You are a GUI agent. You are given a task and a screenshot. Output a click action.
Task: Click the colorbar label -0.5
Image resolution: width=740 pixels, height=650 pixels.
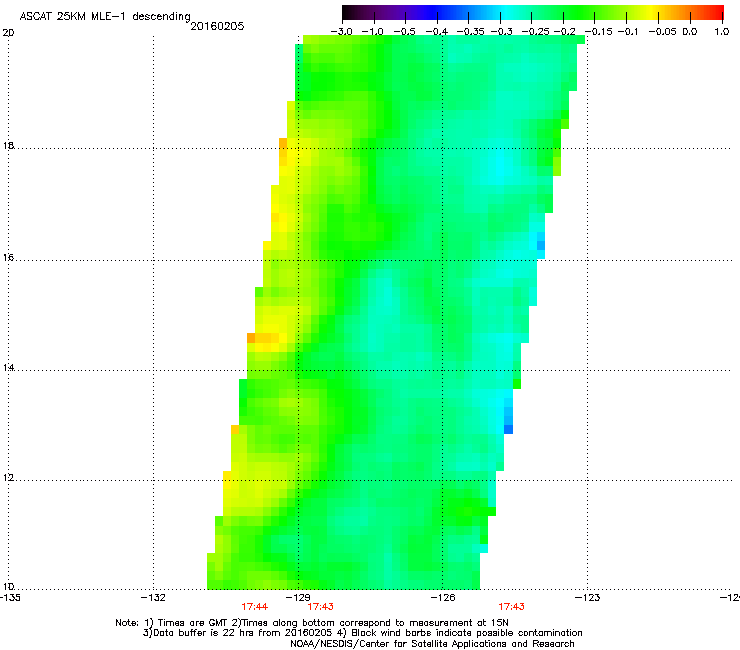pos(405,32)
